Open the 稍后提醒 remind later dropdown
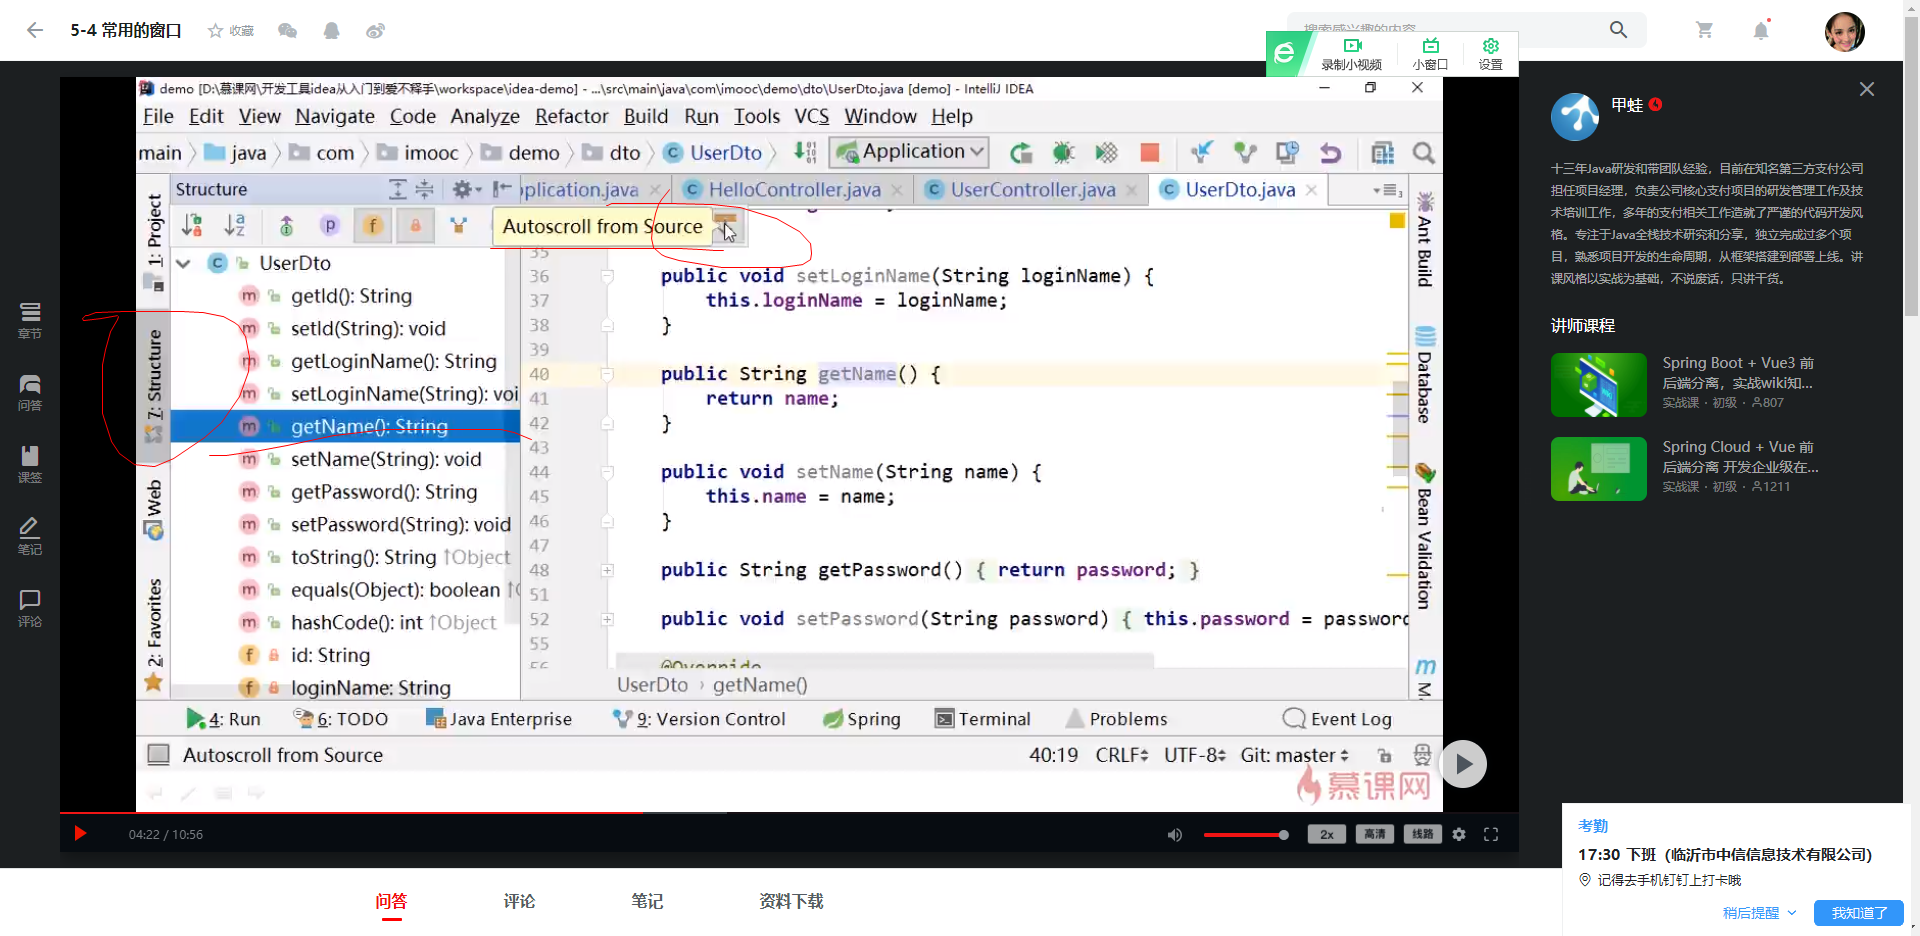This screenshot has width=1920, height=936. tap(1759, 913)
